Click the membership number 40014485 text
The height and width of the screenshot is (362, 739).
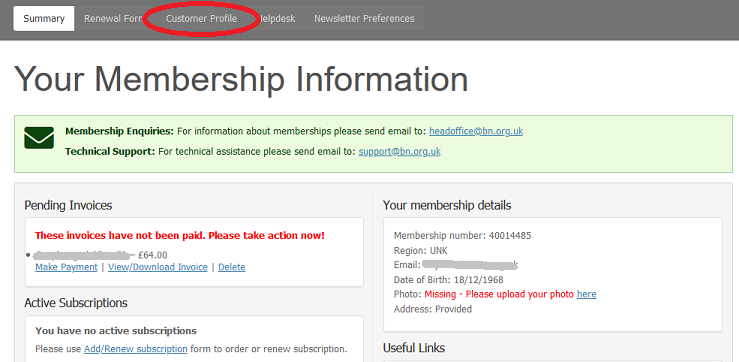pos(510,235)
